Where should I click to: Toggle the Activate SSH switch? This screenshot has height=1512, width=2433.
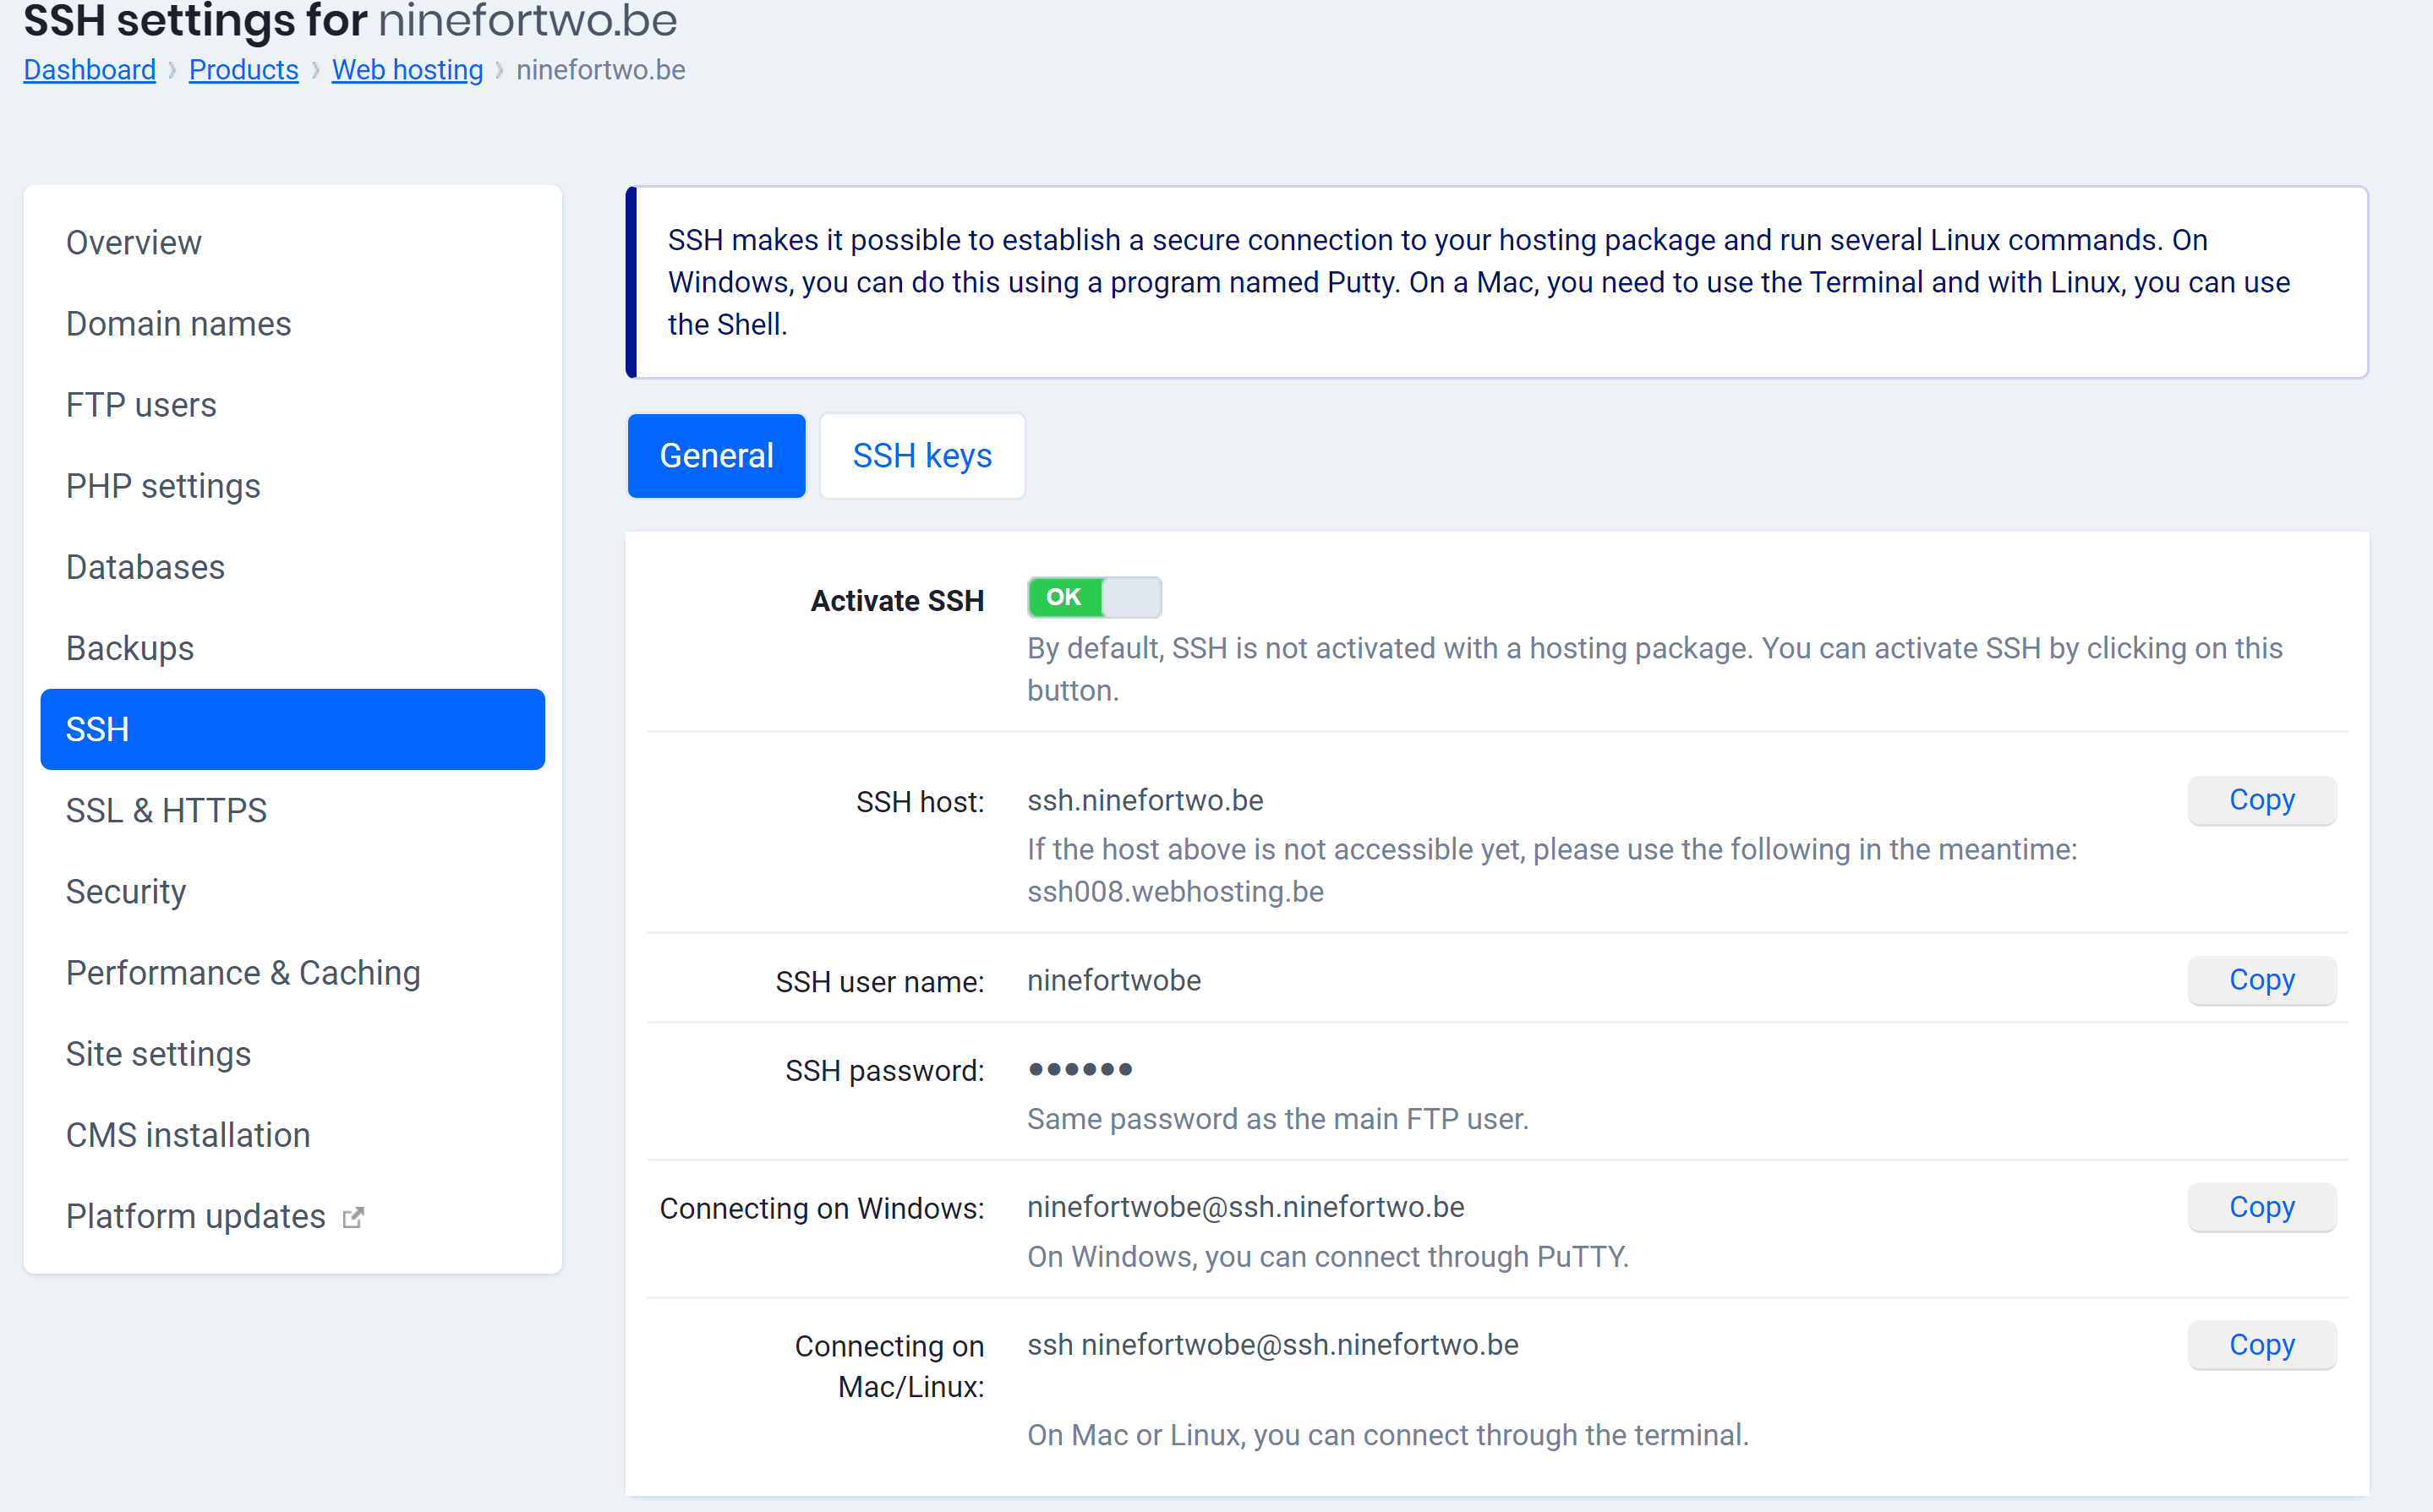(x=1094, y=597)
